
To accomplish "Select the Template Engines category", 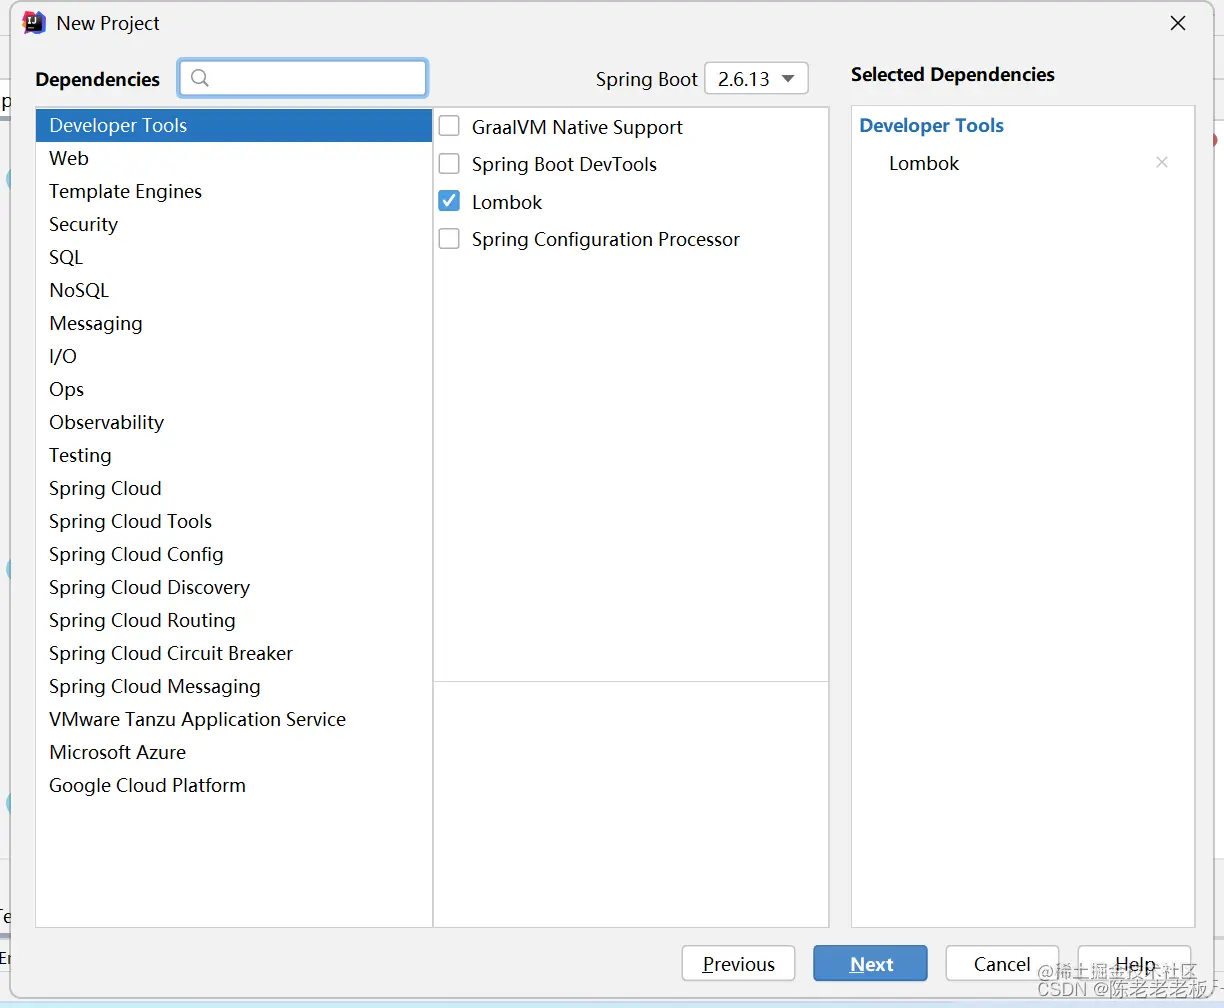I will pyautogui.click(x=234, y=191).
